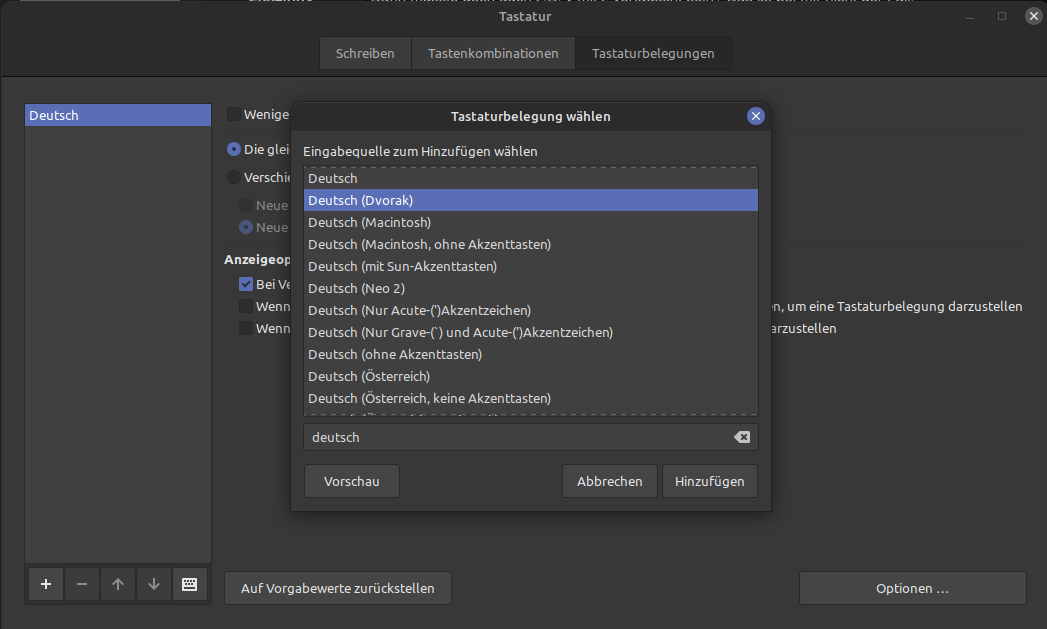
Task: Select the first disabled 'Neue' radio option
Action: tap(246, 205)
